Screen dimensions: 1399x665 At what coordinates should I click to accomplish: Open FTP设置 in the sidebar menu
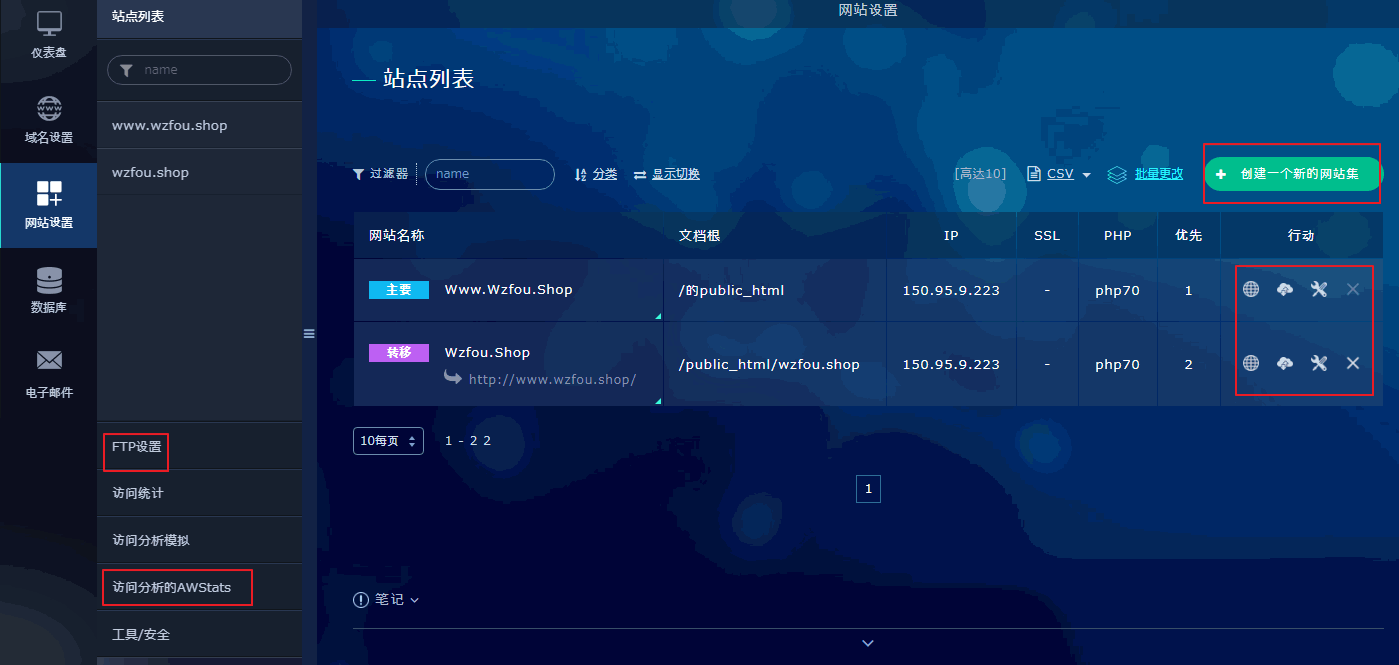(x=137, y=447)
